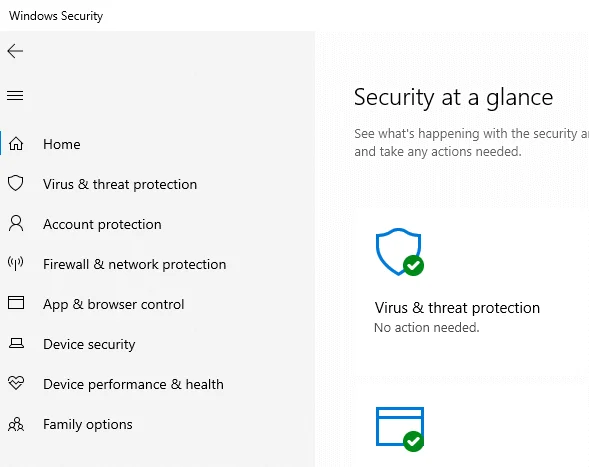Click the App & browser window icon
This screenshot has height=467, width=589.
pyautogui.click(x=16, y=302)
